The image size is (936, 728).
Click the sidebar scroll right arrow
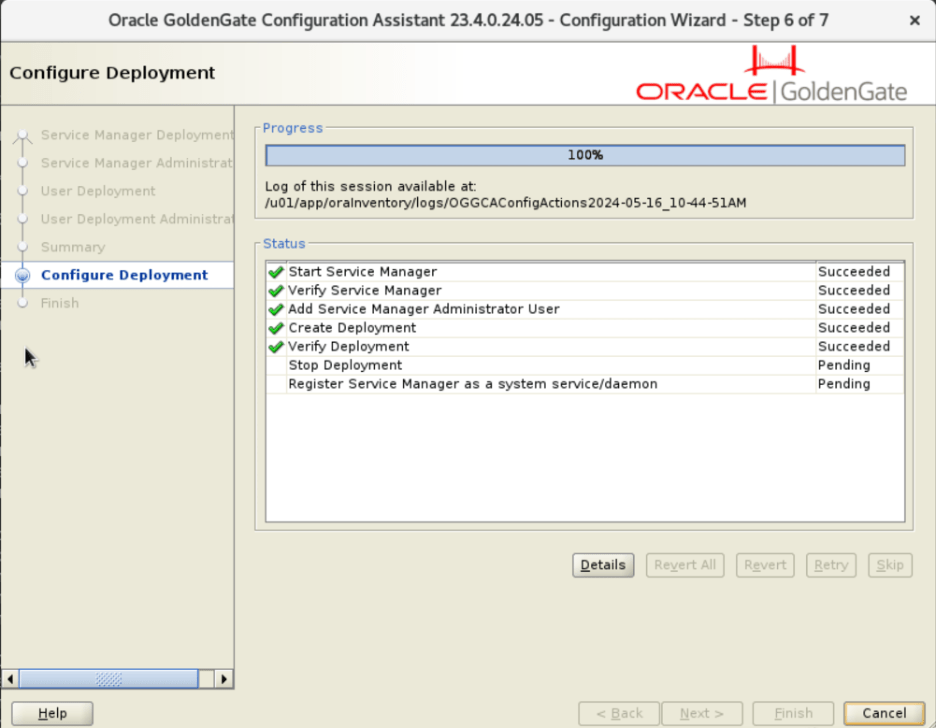click(224, 679)
